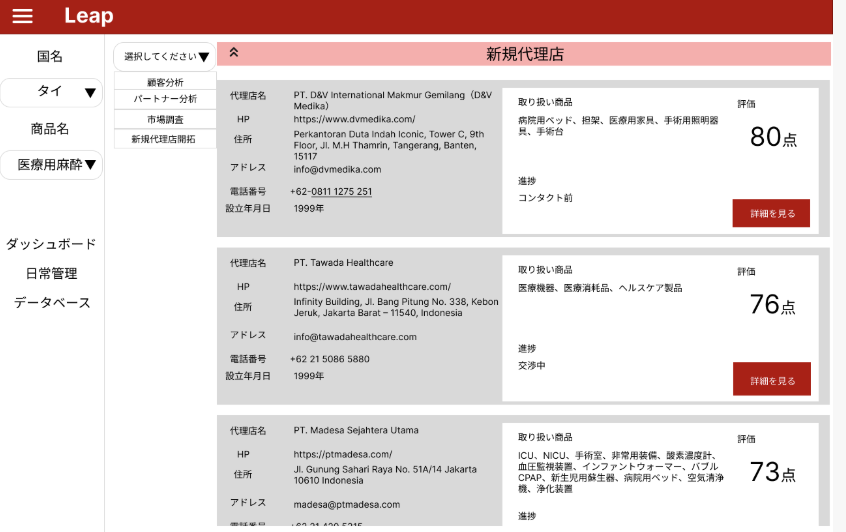Select 顧客分析 menu option
This screenshot has height=532, width=846.
pyautogui.click(x=165, y=82)
